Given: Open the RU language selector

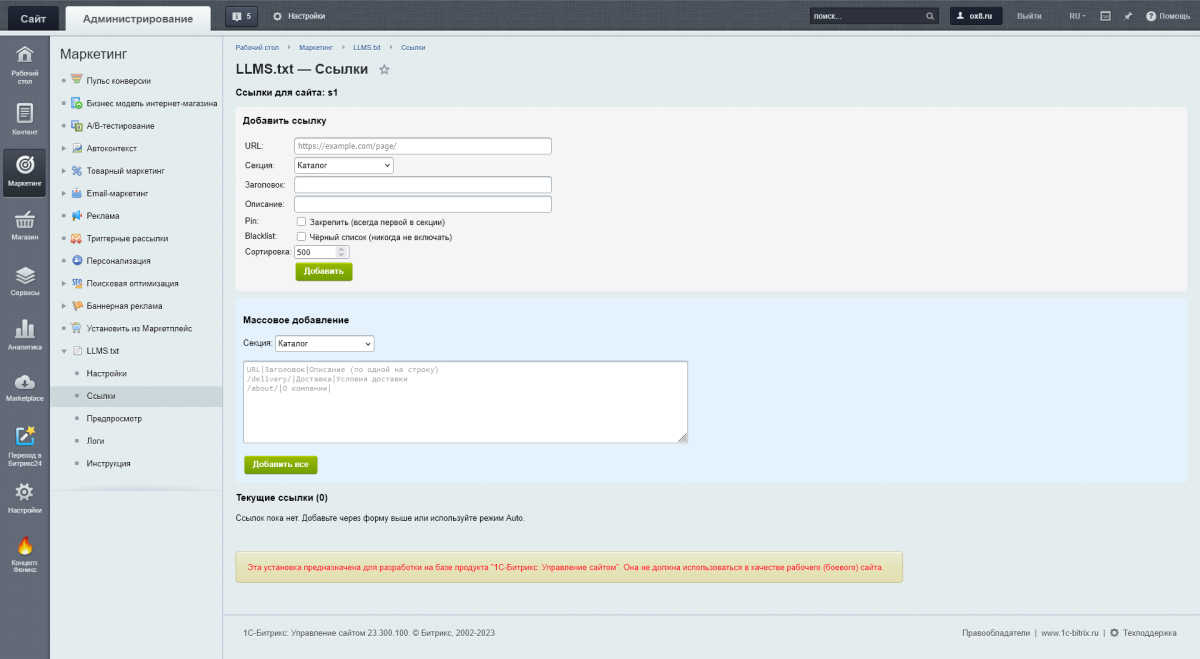Looking at the screenshot, I should (x=1077, y=16).
